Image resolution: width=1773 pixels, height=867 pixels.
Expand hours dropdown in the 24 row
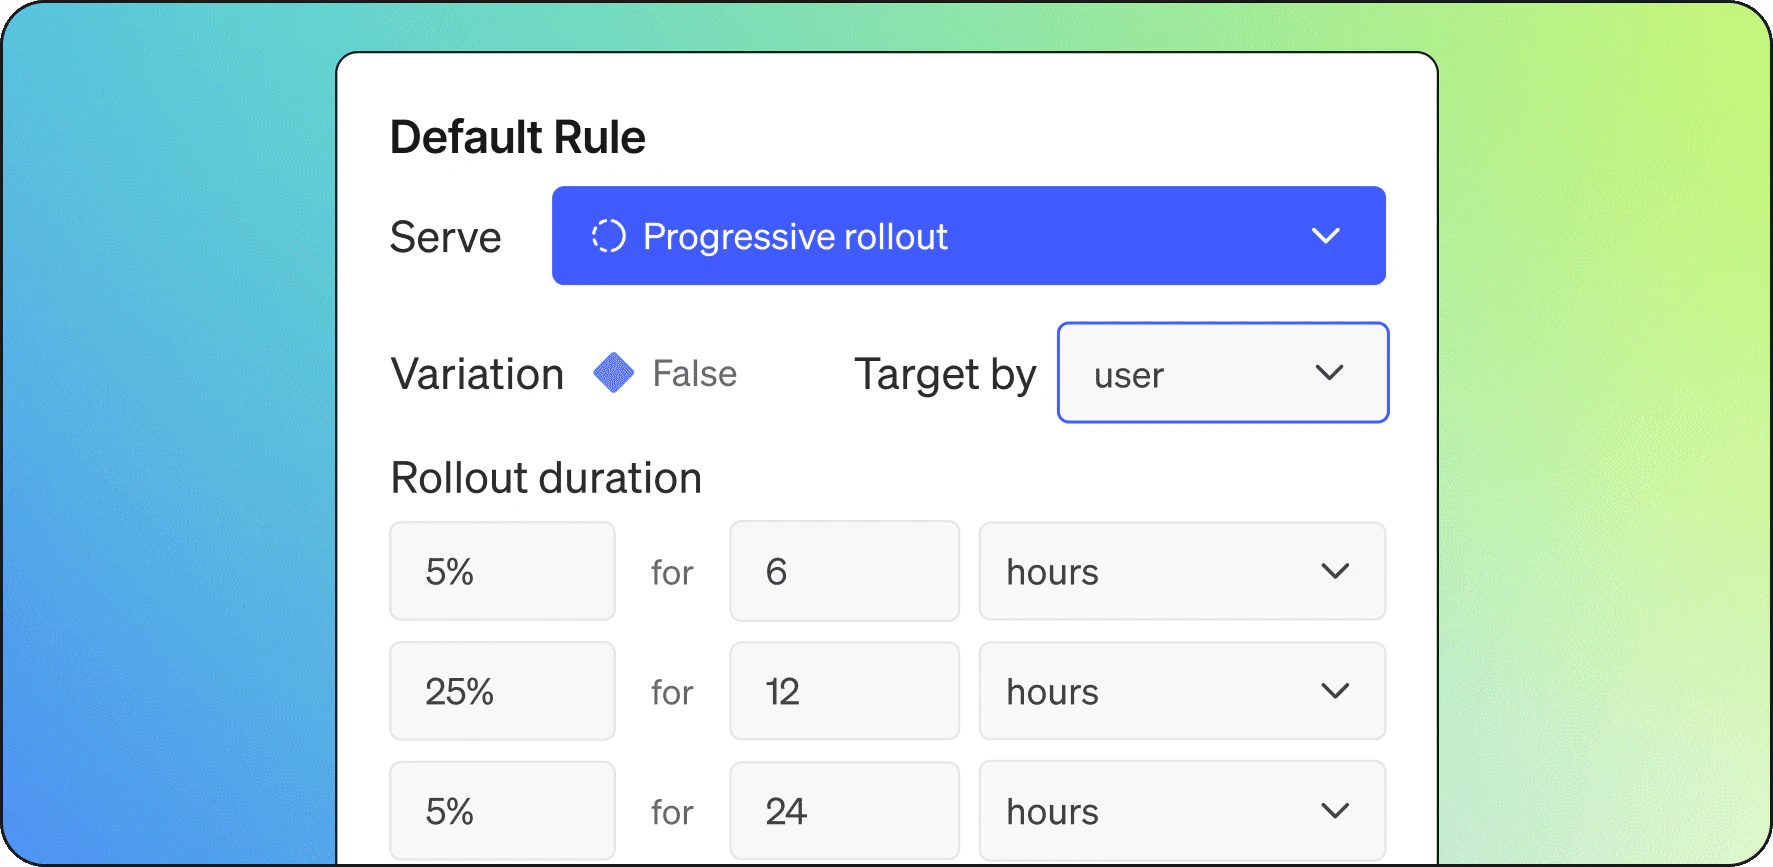tap(1182, 811)
